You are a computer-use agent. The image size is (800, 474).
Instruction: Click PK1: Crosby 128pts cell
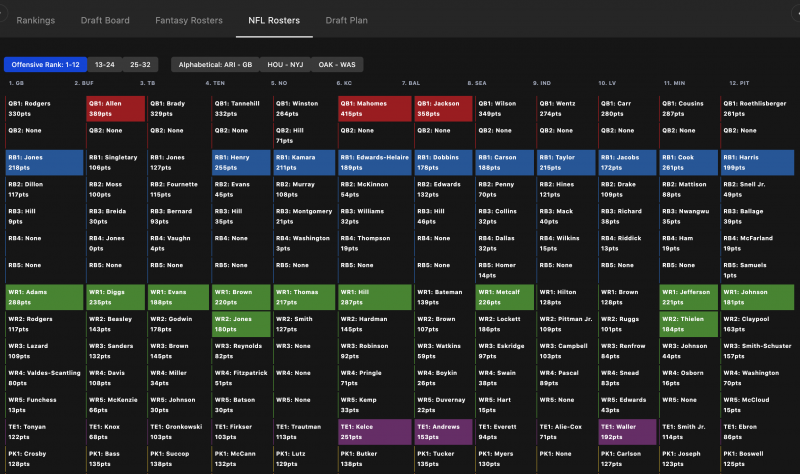pyautogui.click(x=44, y=459)
